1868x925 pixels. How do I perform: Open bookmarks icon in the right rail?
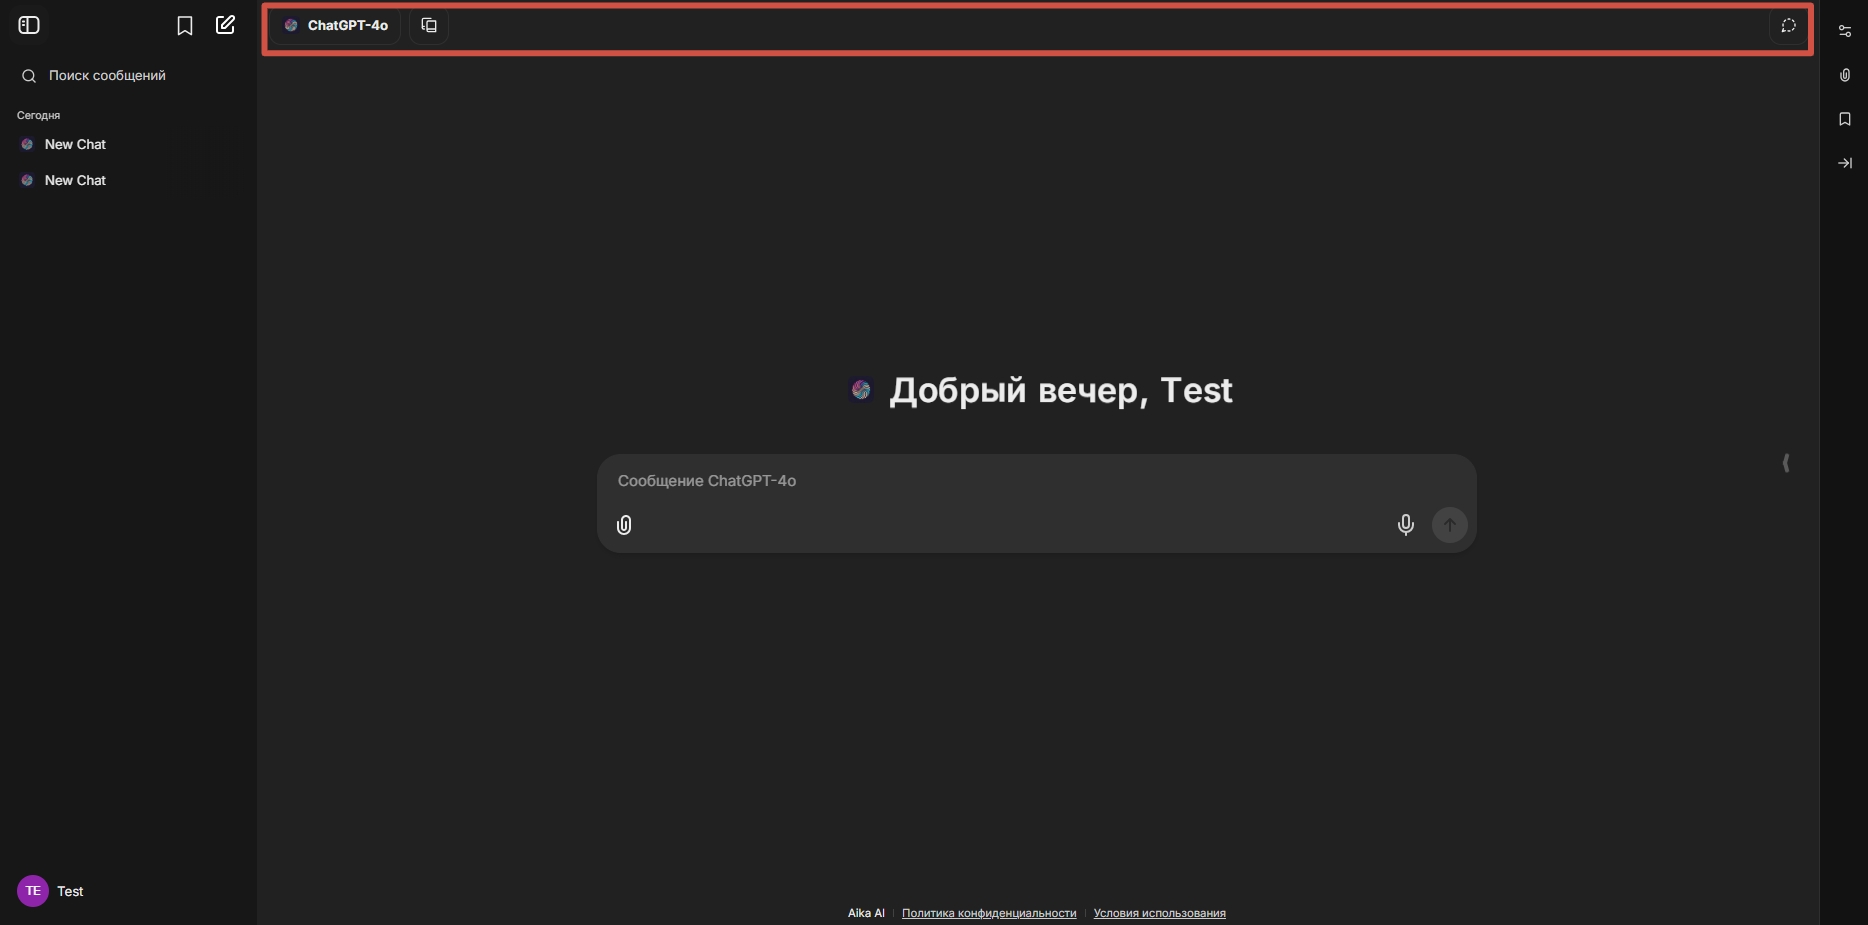(x=1845, y=119)
